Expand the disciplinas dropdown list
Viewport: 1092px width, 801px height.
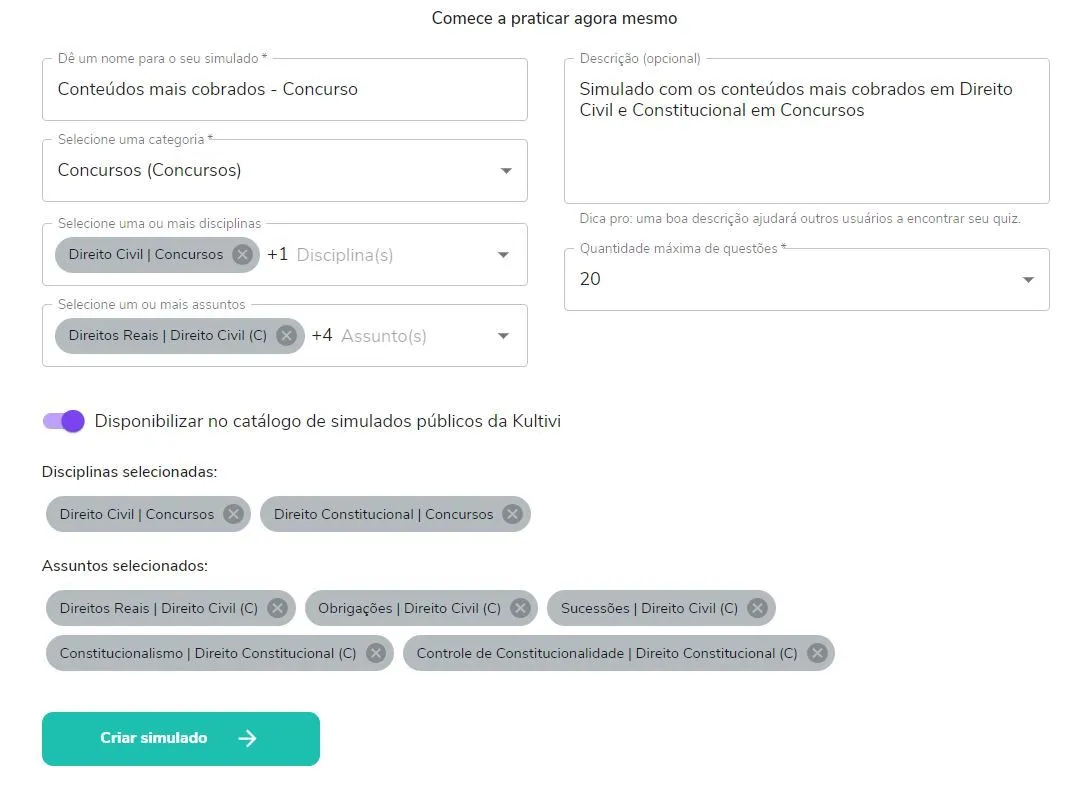coord(504,255)
